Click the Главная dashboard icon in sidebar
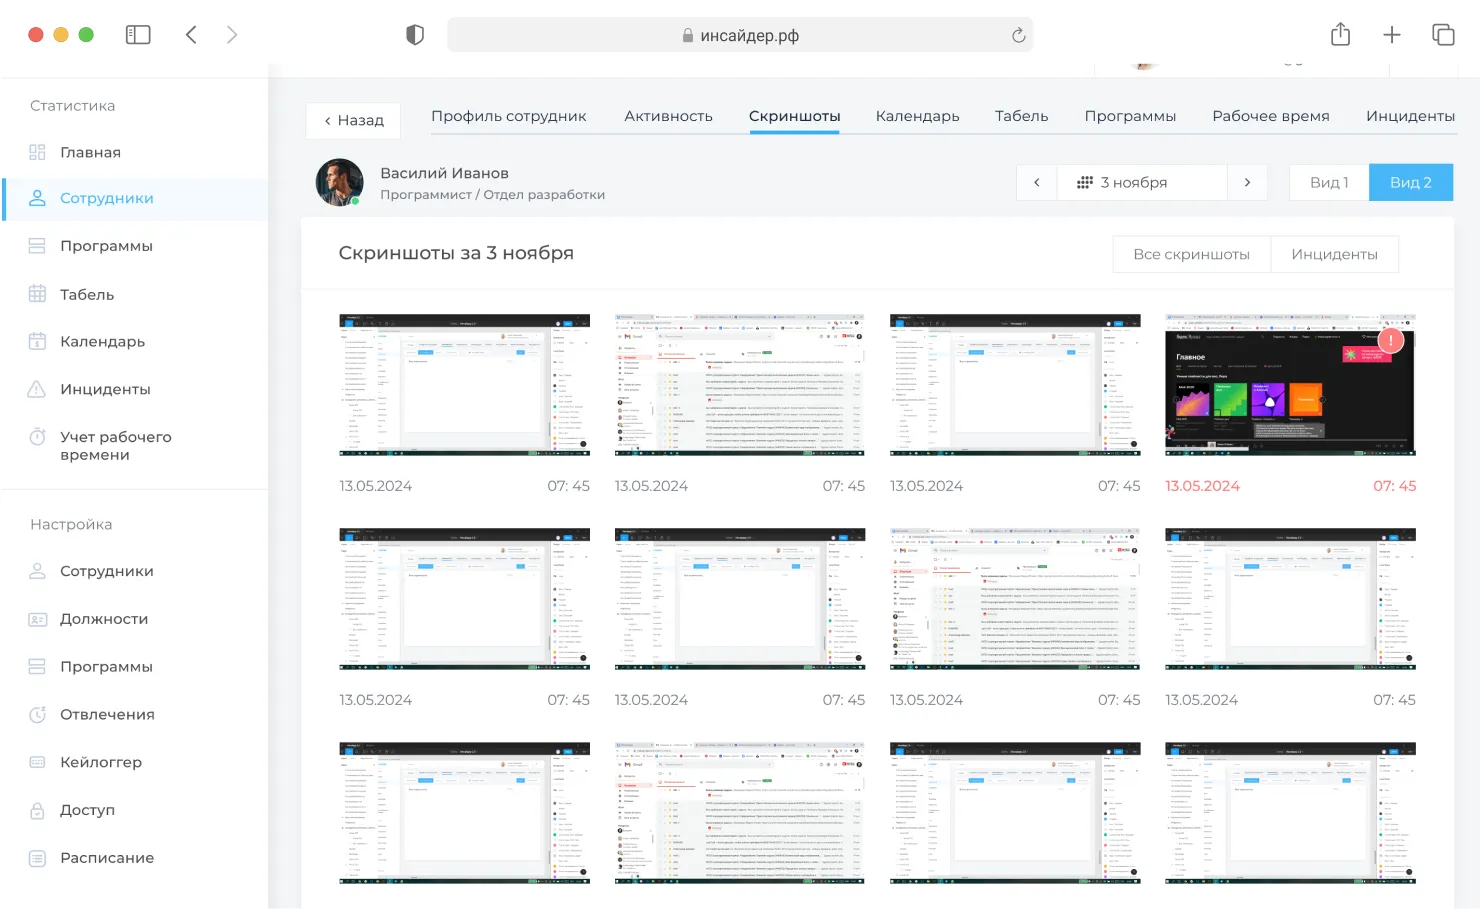 [37, 152]
